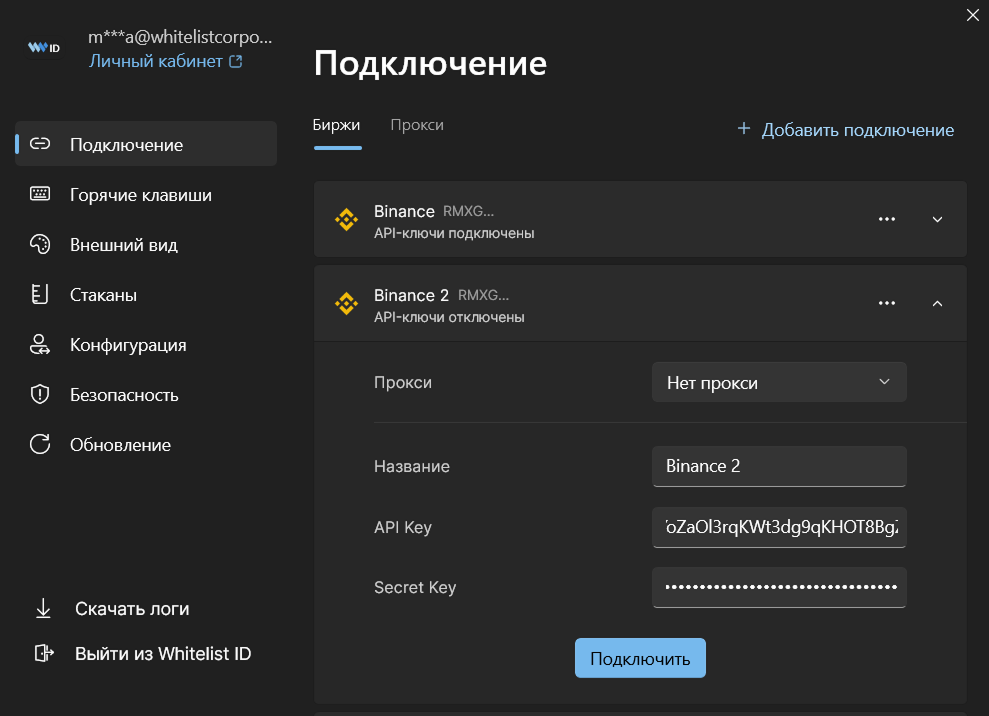Viewport: 989px width, 716px height.
Task: Select the Биржи tab
Action: coord(337,125)
